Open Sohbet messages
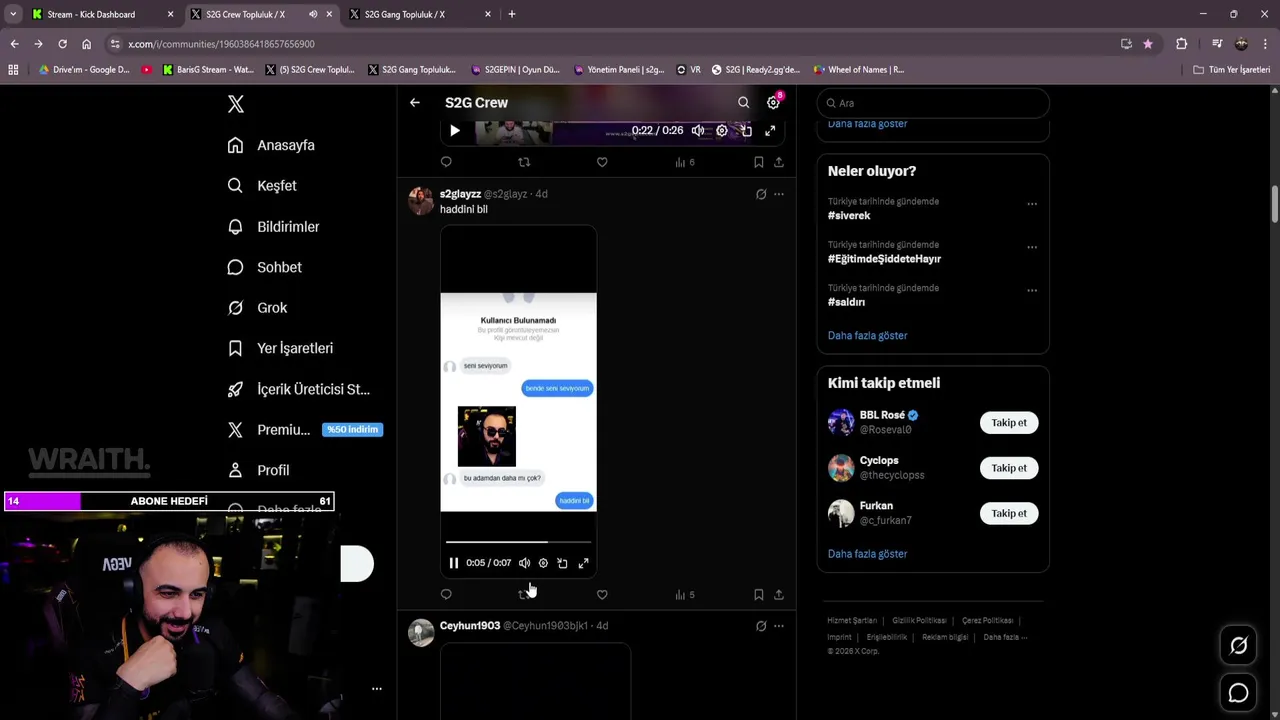Image resolution: width=1280 pixels, height=720 pixels. pyautogui.click(x=264, y=267)
